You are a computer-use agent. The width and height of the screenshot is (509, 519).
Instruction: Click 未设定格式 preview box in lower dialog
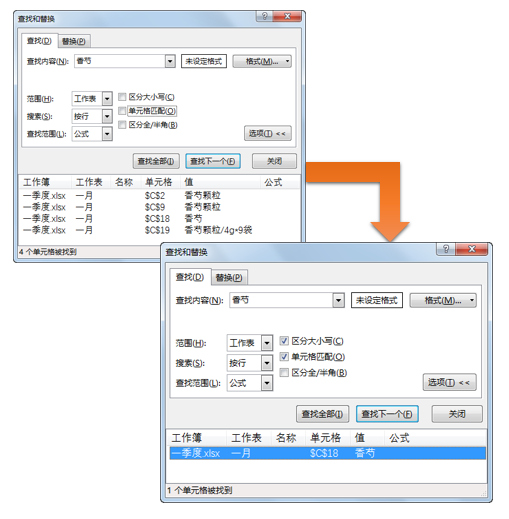click(377, 300)
